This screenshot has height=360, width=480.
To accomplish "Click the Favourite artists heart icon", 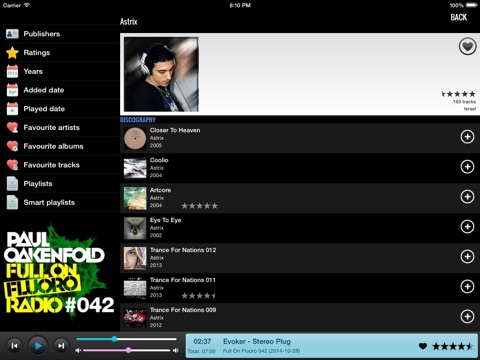I will click(12, 127).
